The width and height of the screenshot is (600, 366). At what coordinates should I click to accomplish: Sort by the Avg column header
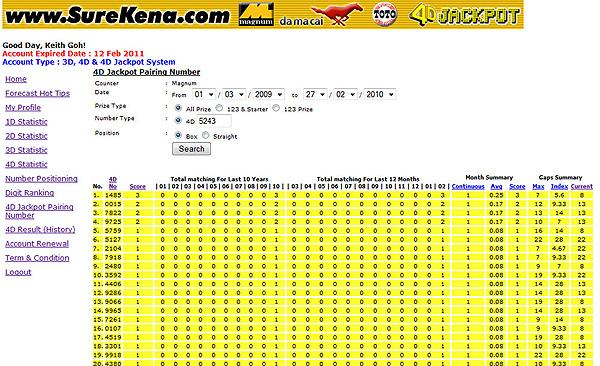(x=496, y=186)
